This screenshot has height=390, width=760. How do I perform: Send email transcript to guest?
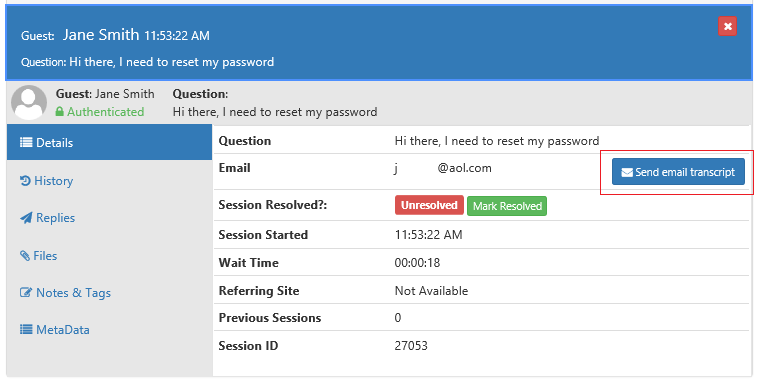tap(678, 172)
